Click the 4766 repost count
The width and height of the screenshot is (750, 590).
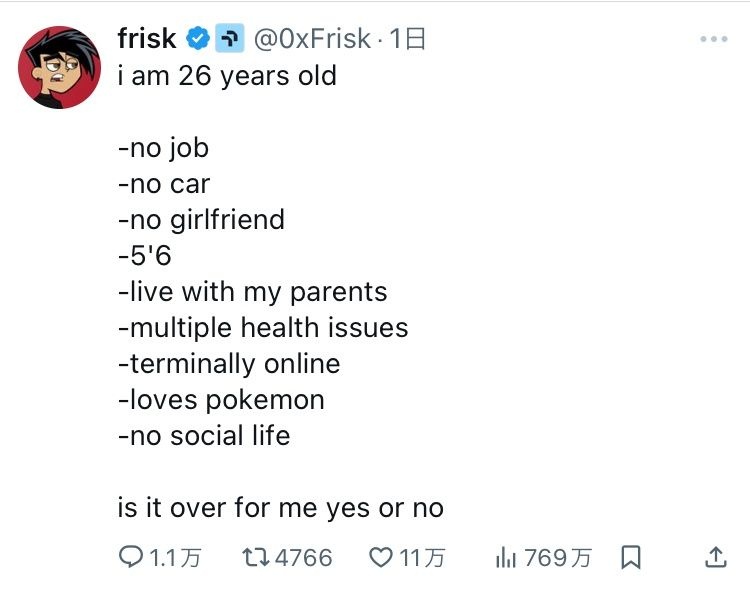tap(303, 557)
